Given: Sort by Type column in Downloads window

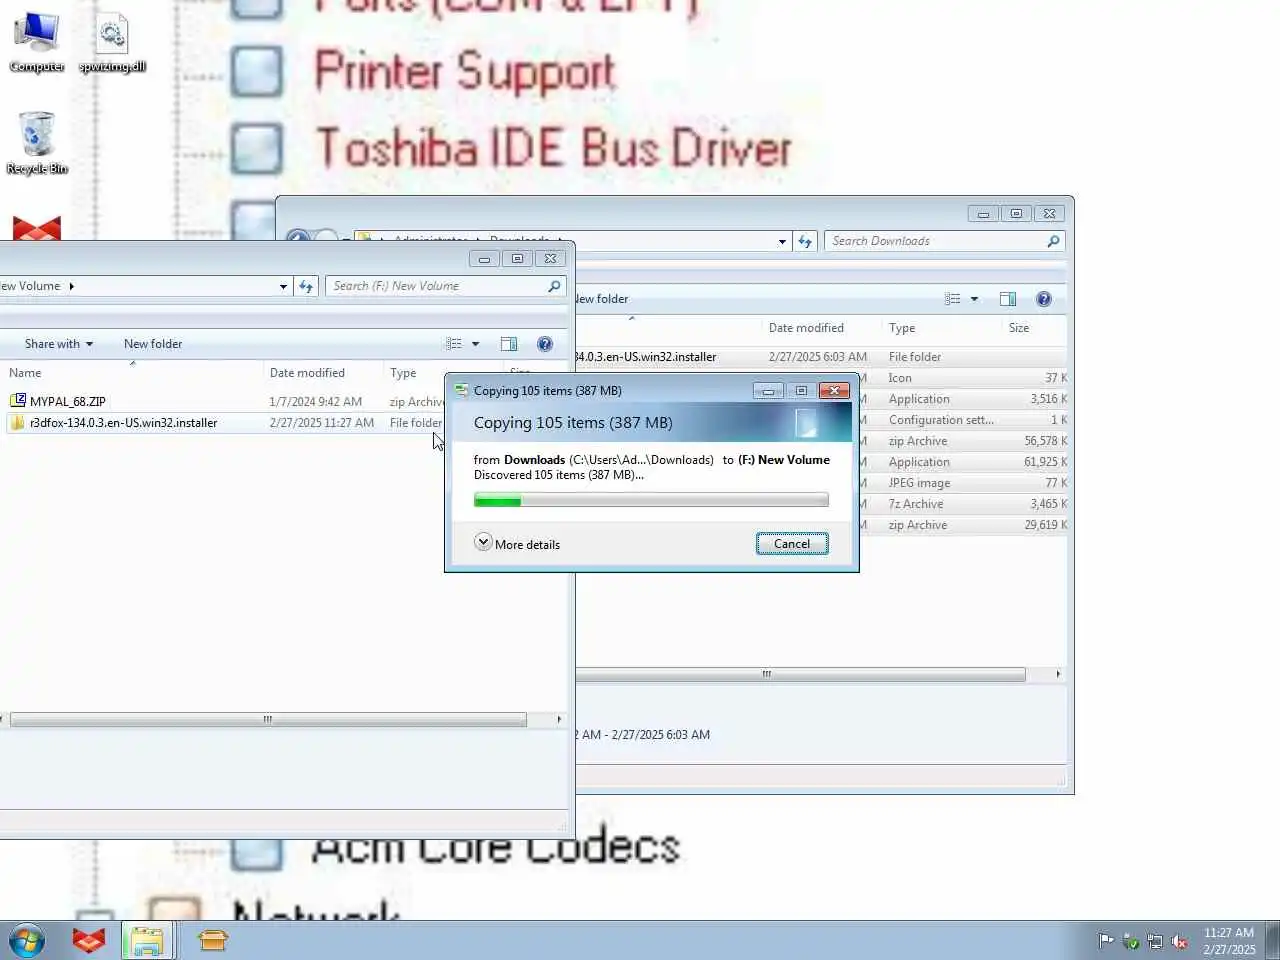Looking at the screenshot, I should (x=941, y=328).
